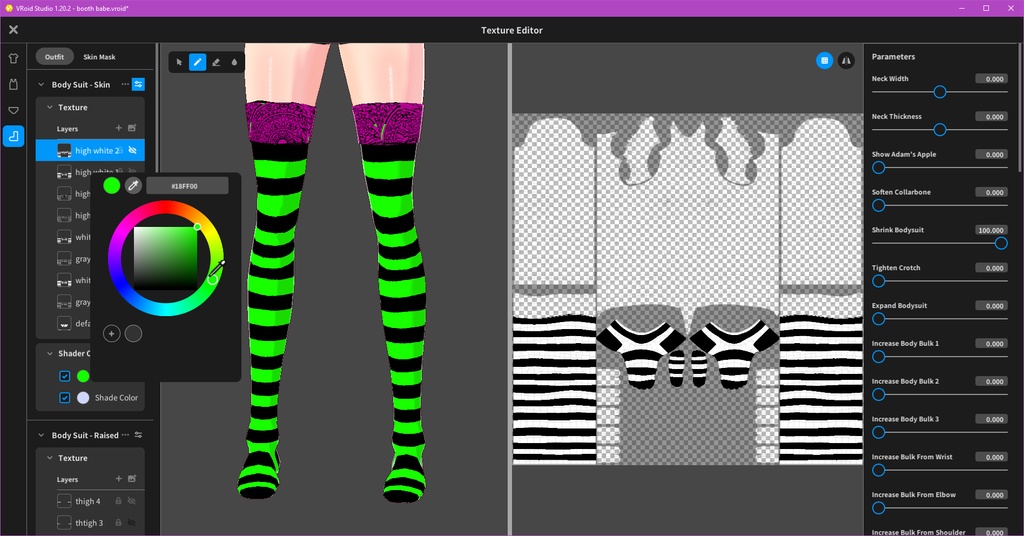Uncheck the green shader color checkbox
This screenshot has height=536, width=1024.
[x=65, y=376]
